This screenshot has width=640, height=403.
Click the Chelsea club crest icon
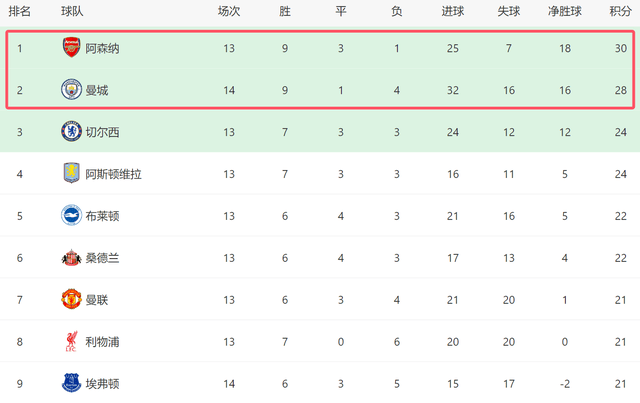71,132
